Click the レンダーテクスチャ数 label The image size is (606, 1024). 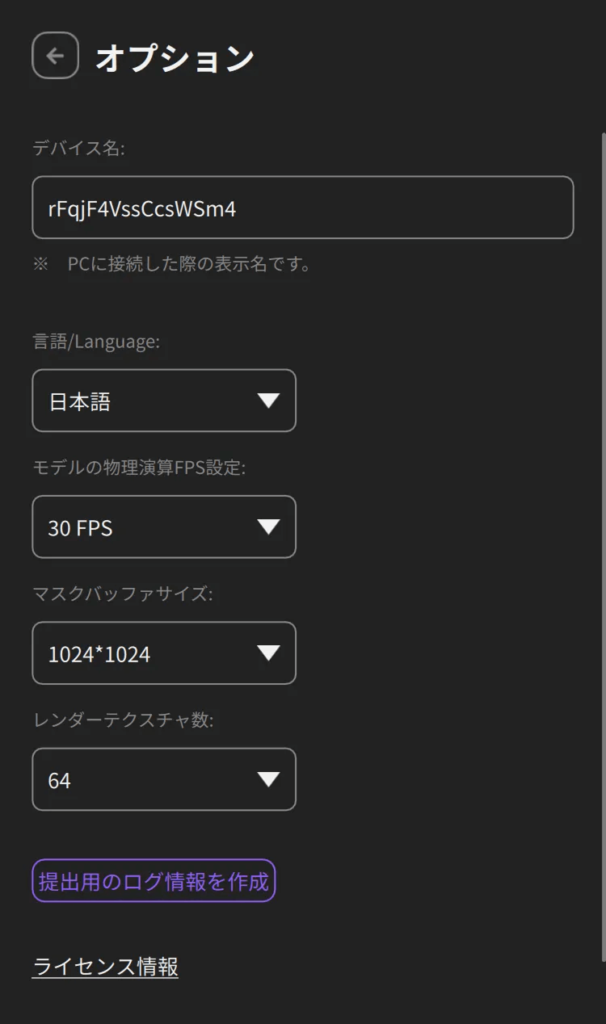(x=123, y=720)
